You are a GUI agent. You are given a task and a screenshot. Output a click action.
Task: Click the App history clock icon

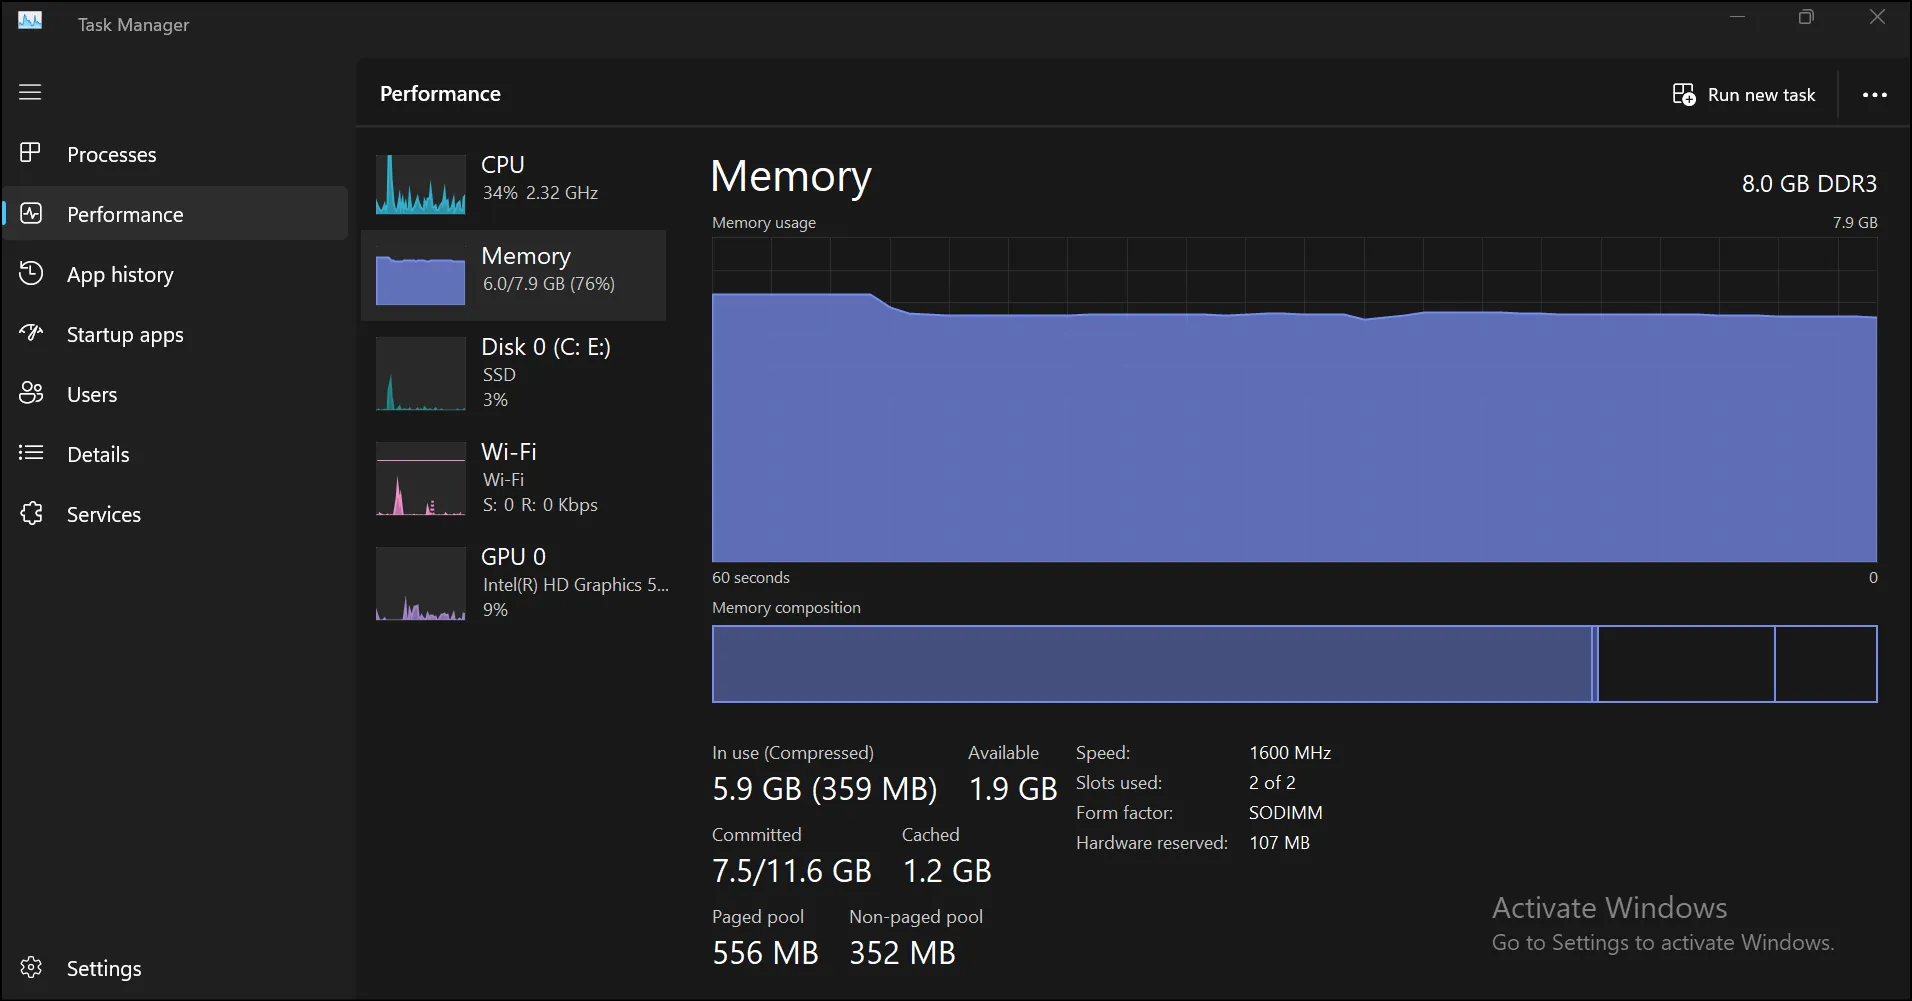click(x=31, y=273)
